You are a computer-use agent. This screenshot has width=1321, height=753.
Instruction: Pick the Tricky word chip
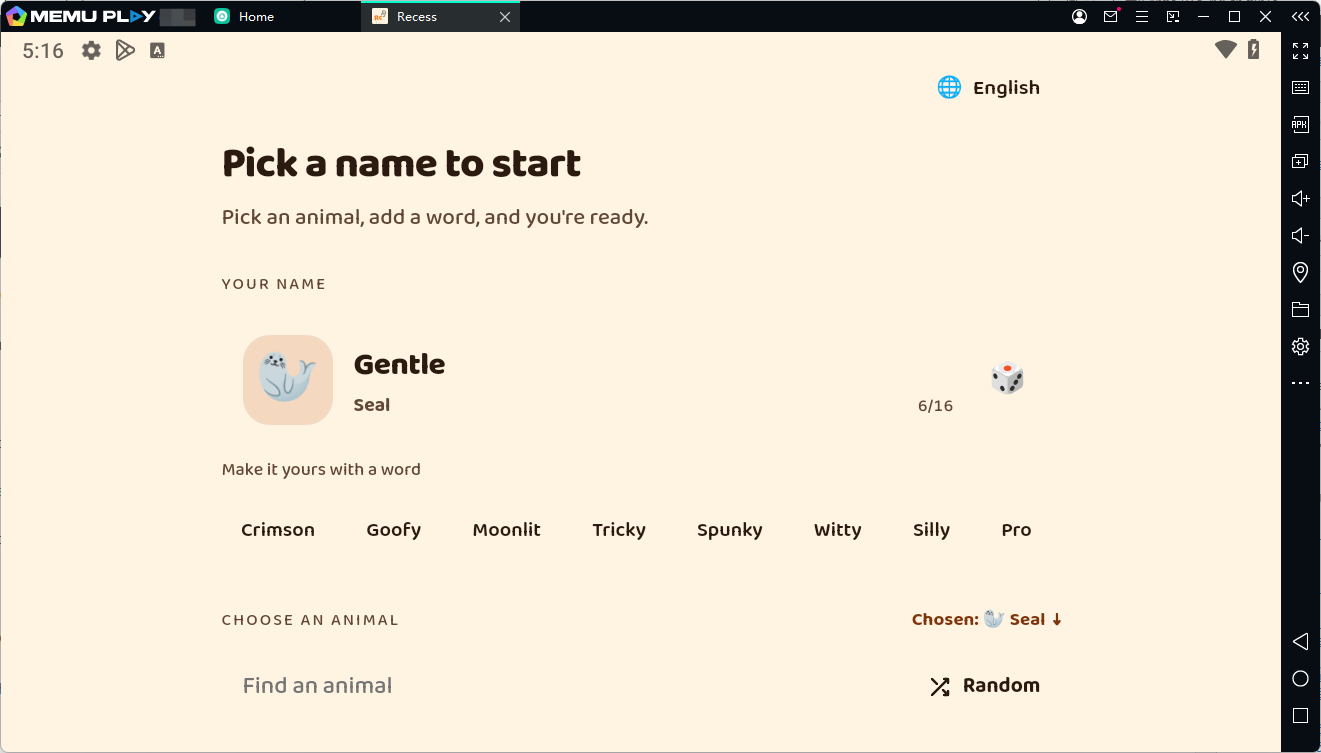(619, 530)
